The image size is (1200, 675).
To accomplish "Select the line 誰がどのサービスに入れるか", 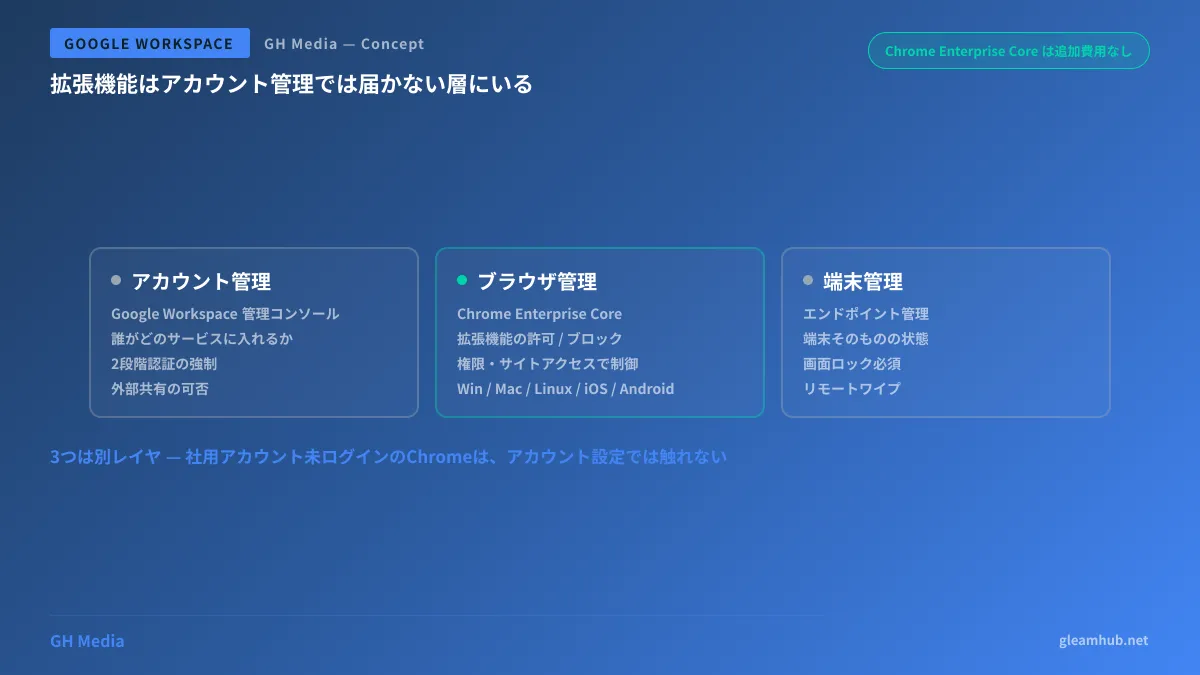I will click(x=202, y=339).
